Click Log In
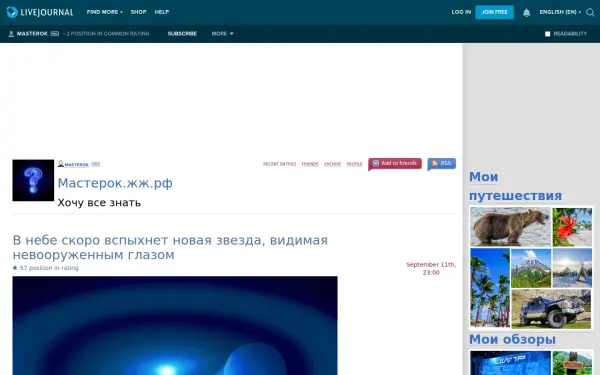The width and height of the screenshot is (600, 375). [x=461, y=12]
